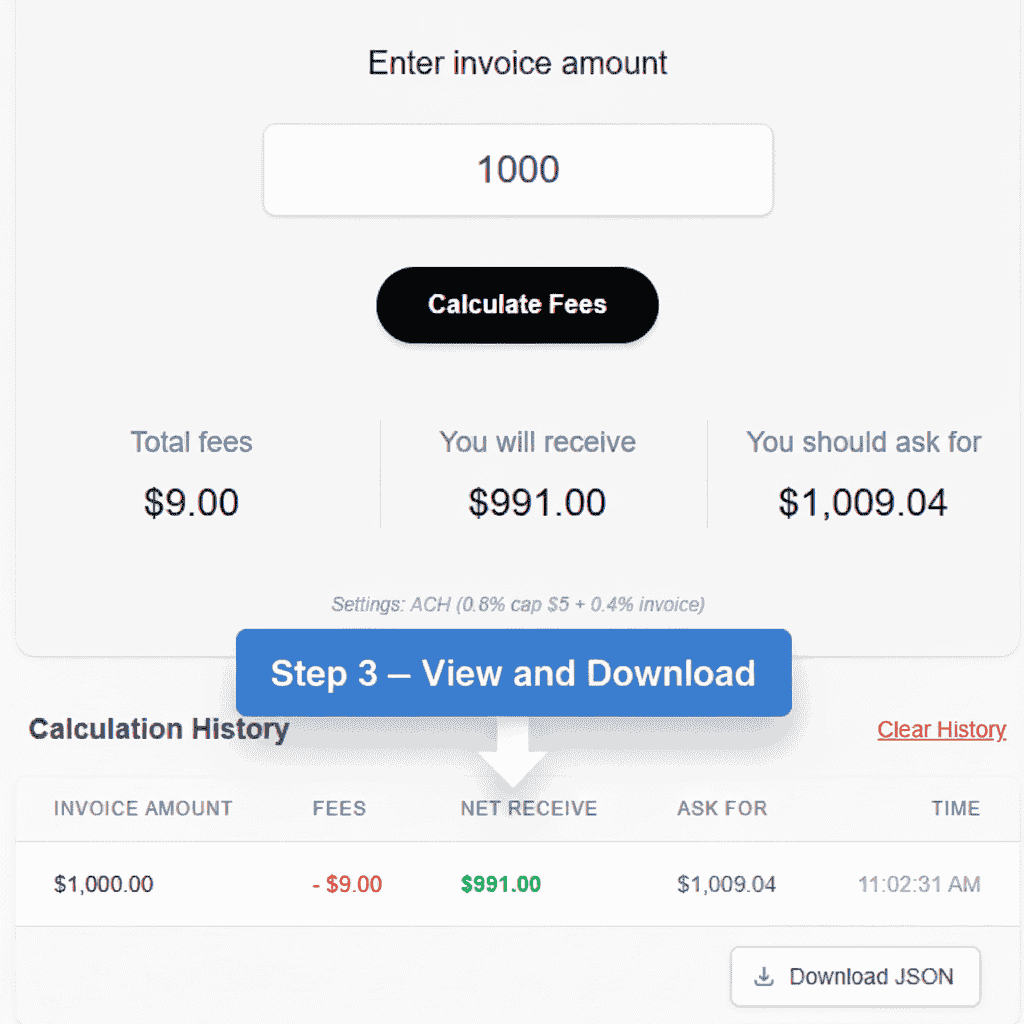Select the $1,009.04 cell in history row
Image resolution: width=1024 pixels, height=1024 pixels.
[726, 884]
